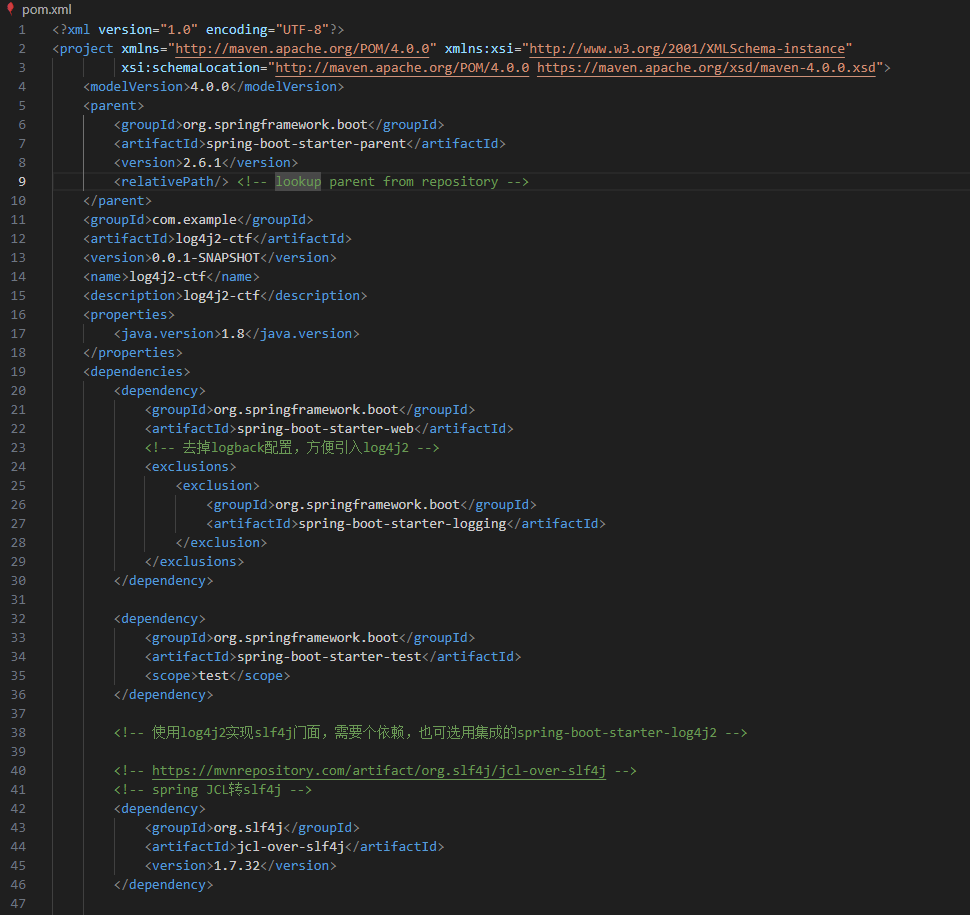Open the XMLSchema-instance URL link
Viewport: 970px width, 915px height.
pos(687,48)
